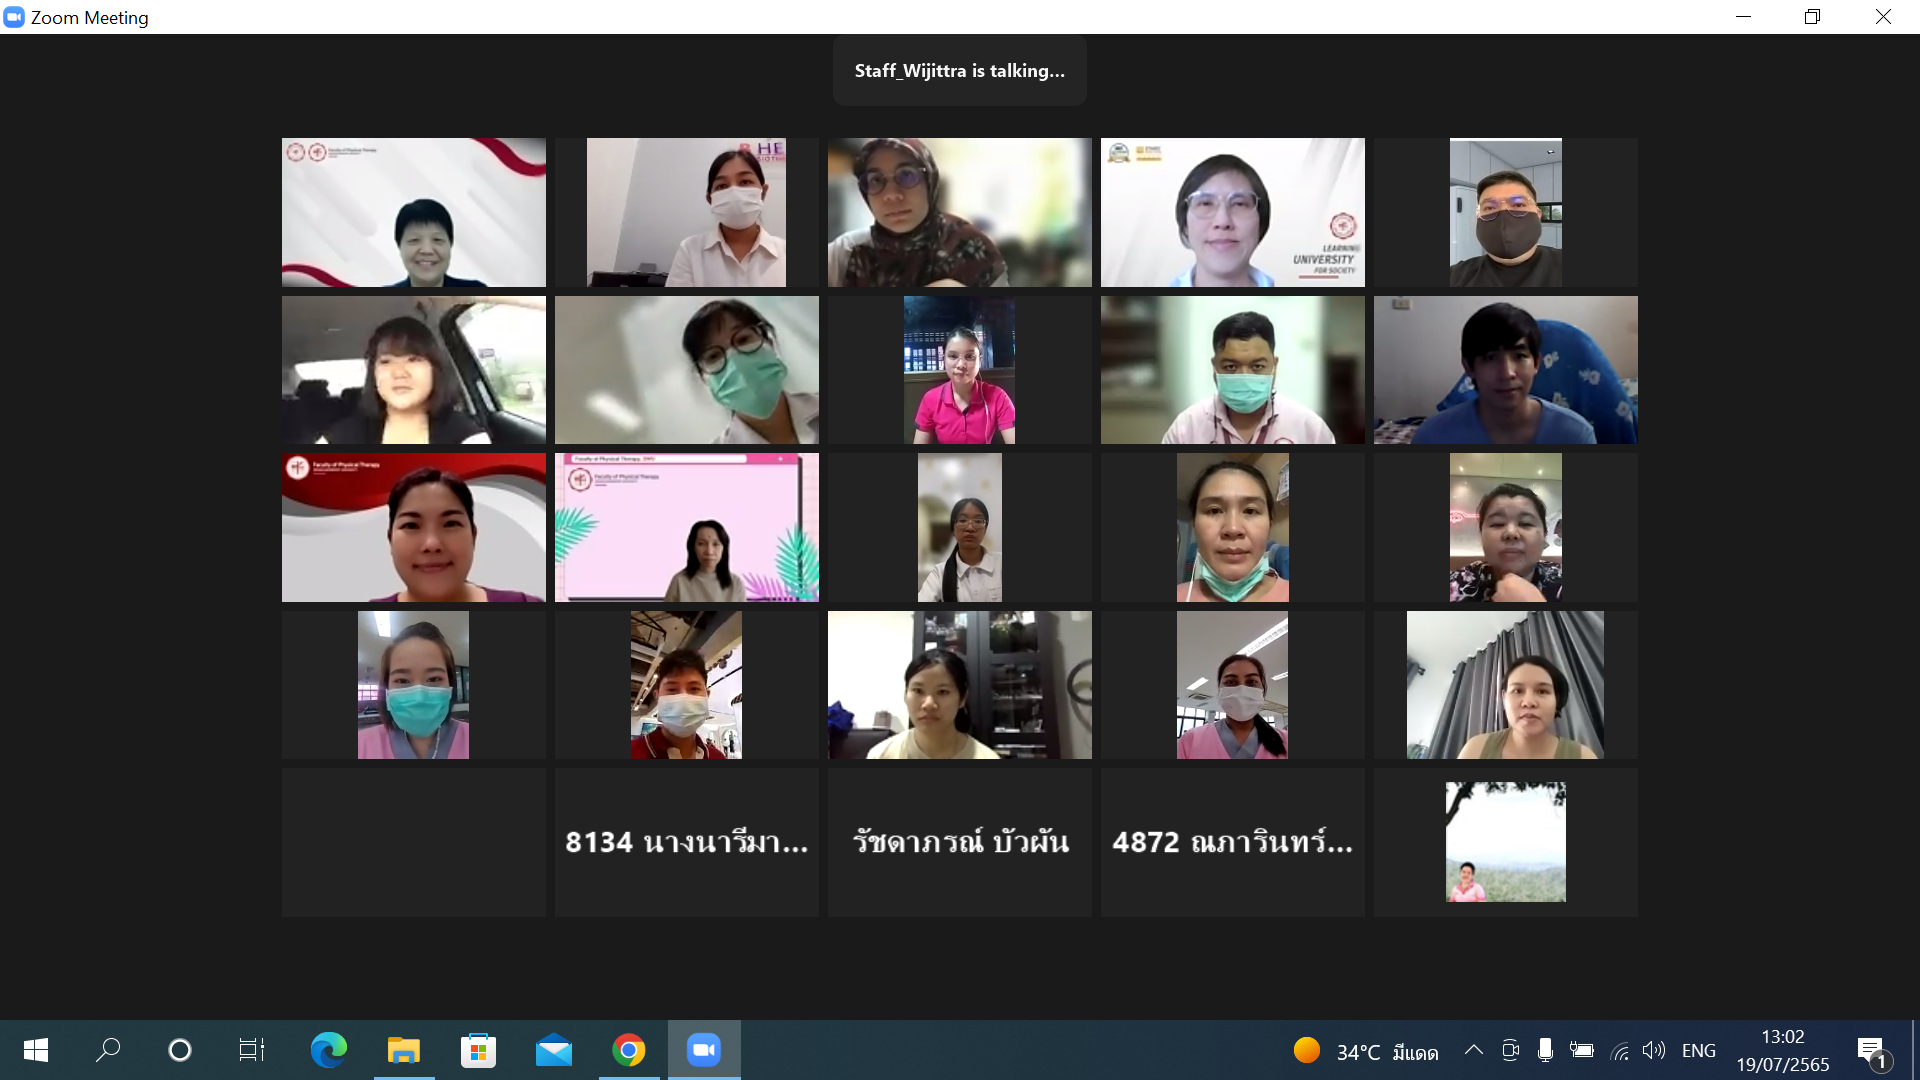Click the microphone tray icon
The width and height of the screenshot is (1920, 1080).
click(1545, 1050)
